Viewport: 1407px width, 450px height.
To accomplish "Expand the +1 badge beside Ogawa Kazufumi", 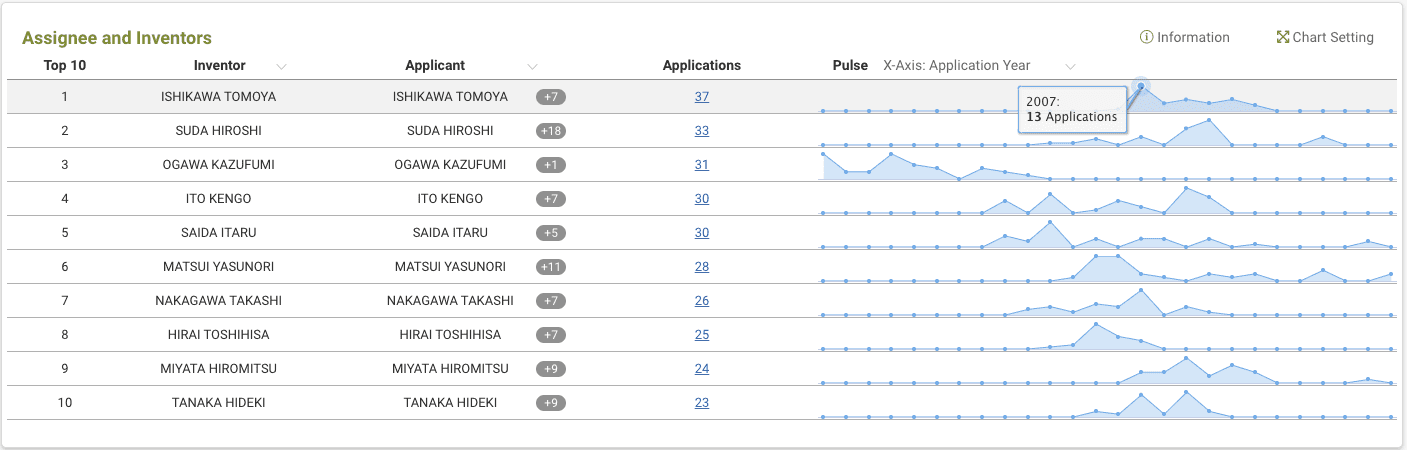I will click(550, 165).
